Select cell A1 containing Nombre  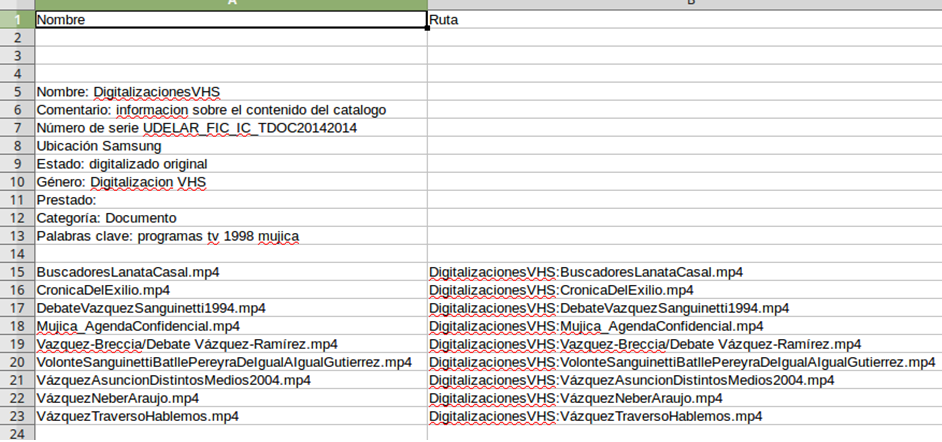pyautogui.click(x=231, y=19)
